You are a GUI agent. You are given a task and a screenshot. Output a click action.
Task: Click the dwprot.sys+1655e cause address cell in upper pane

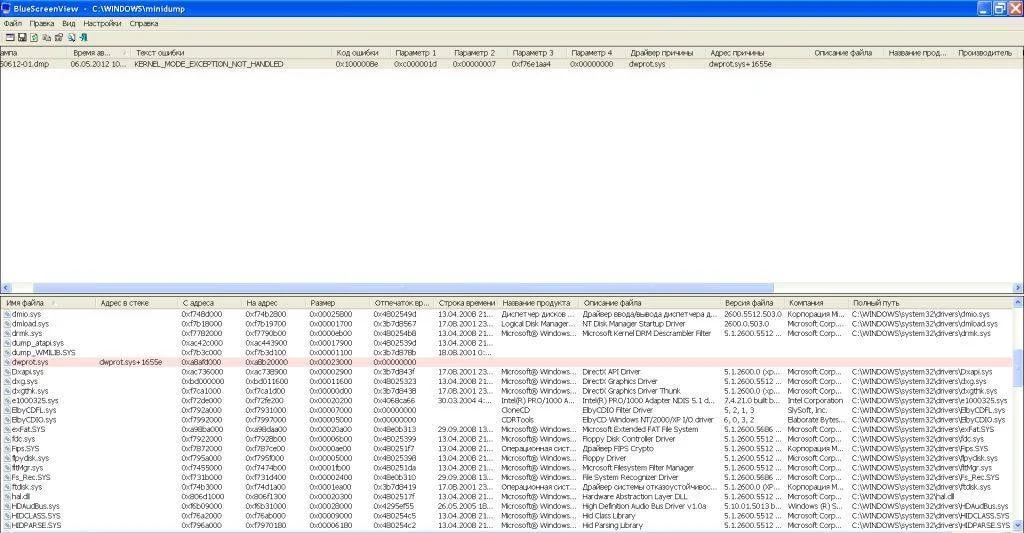(740, 64)
